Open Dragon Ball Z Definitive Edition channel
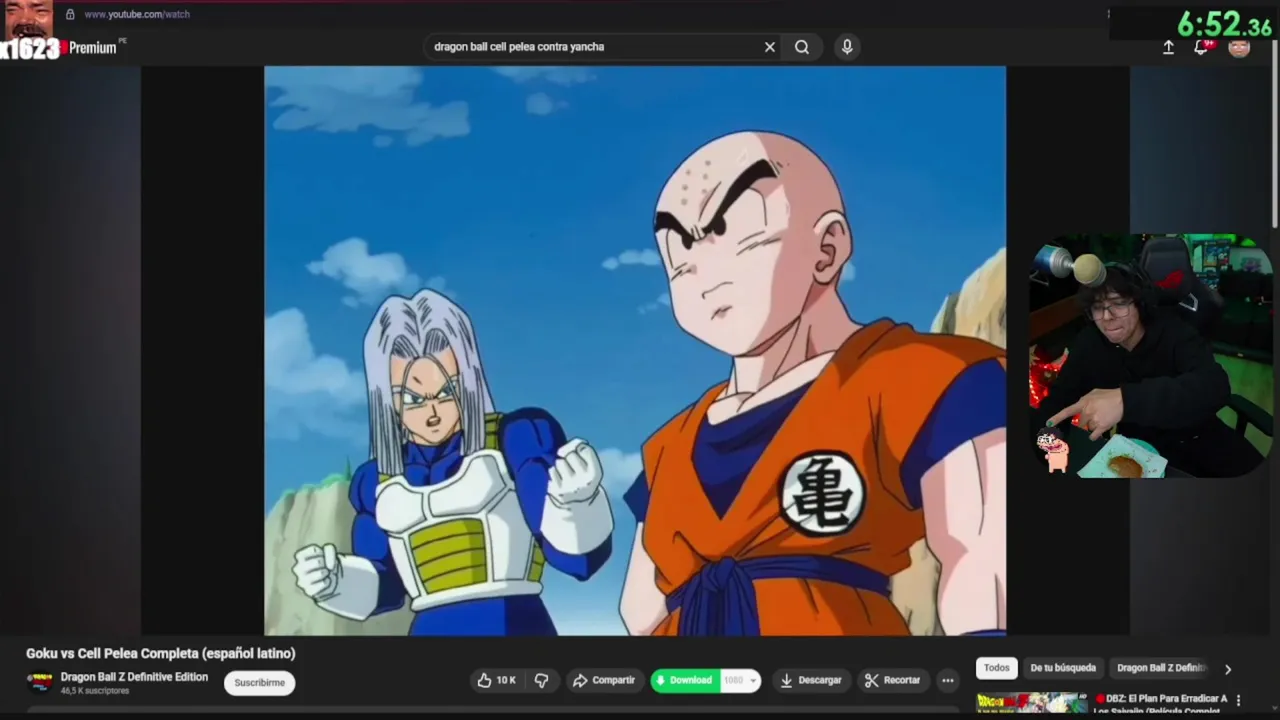Screen dimensions: 1280x720 (134, 677)
